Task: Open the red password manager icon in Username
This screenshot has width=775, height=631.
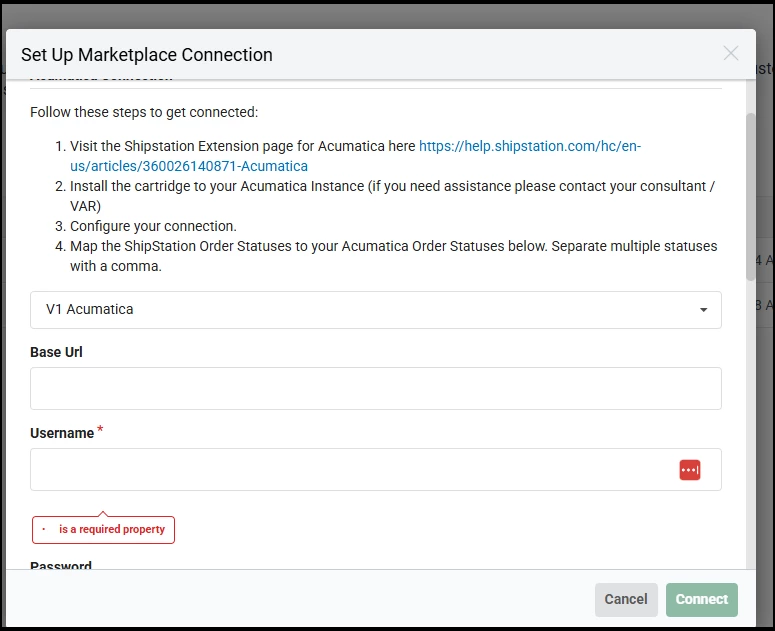Action: click(x=689, y=470)
